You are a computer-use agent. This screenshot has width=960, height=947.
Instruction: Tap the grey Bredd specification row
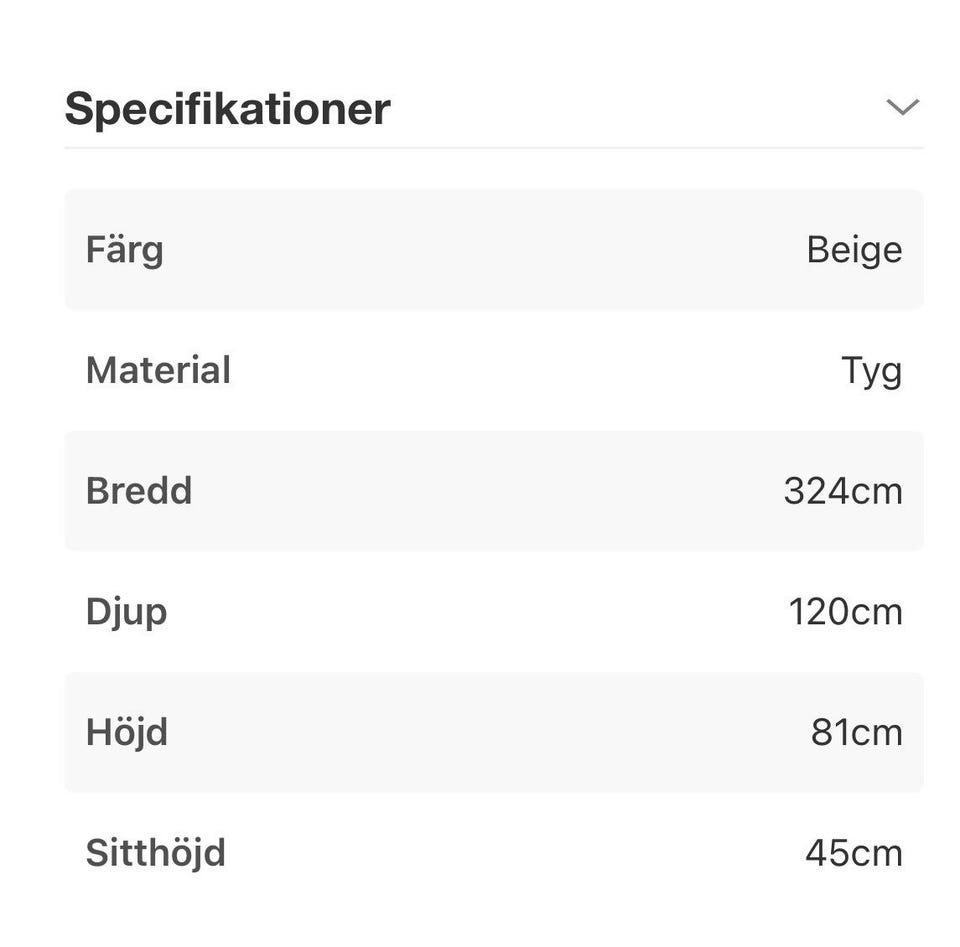pyautogui.click(x=494, y=491)
